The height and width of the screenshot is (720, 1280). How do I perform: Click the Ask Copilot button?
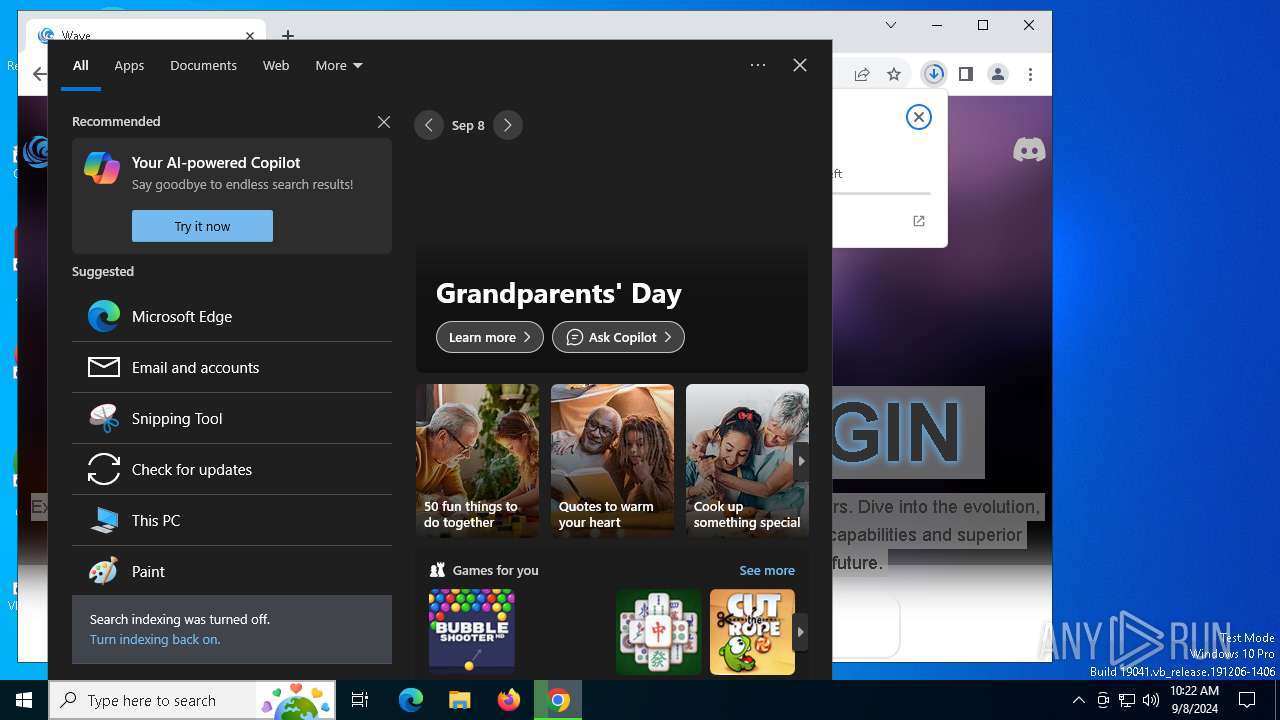point(618,337)
